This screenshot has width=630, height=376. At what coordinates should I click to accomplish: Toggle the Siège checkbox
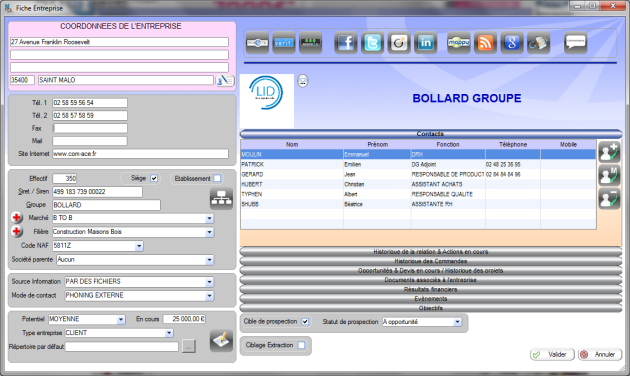click(x=154, y=178)
